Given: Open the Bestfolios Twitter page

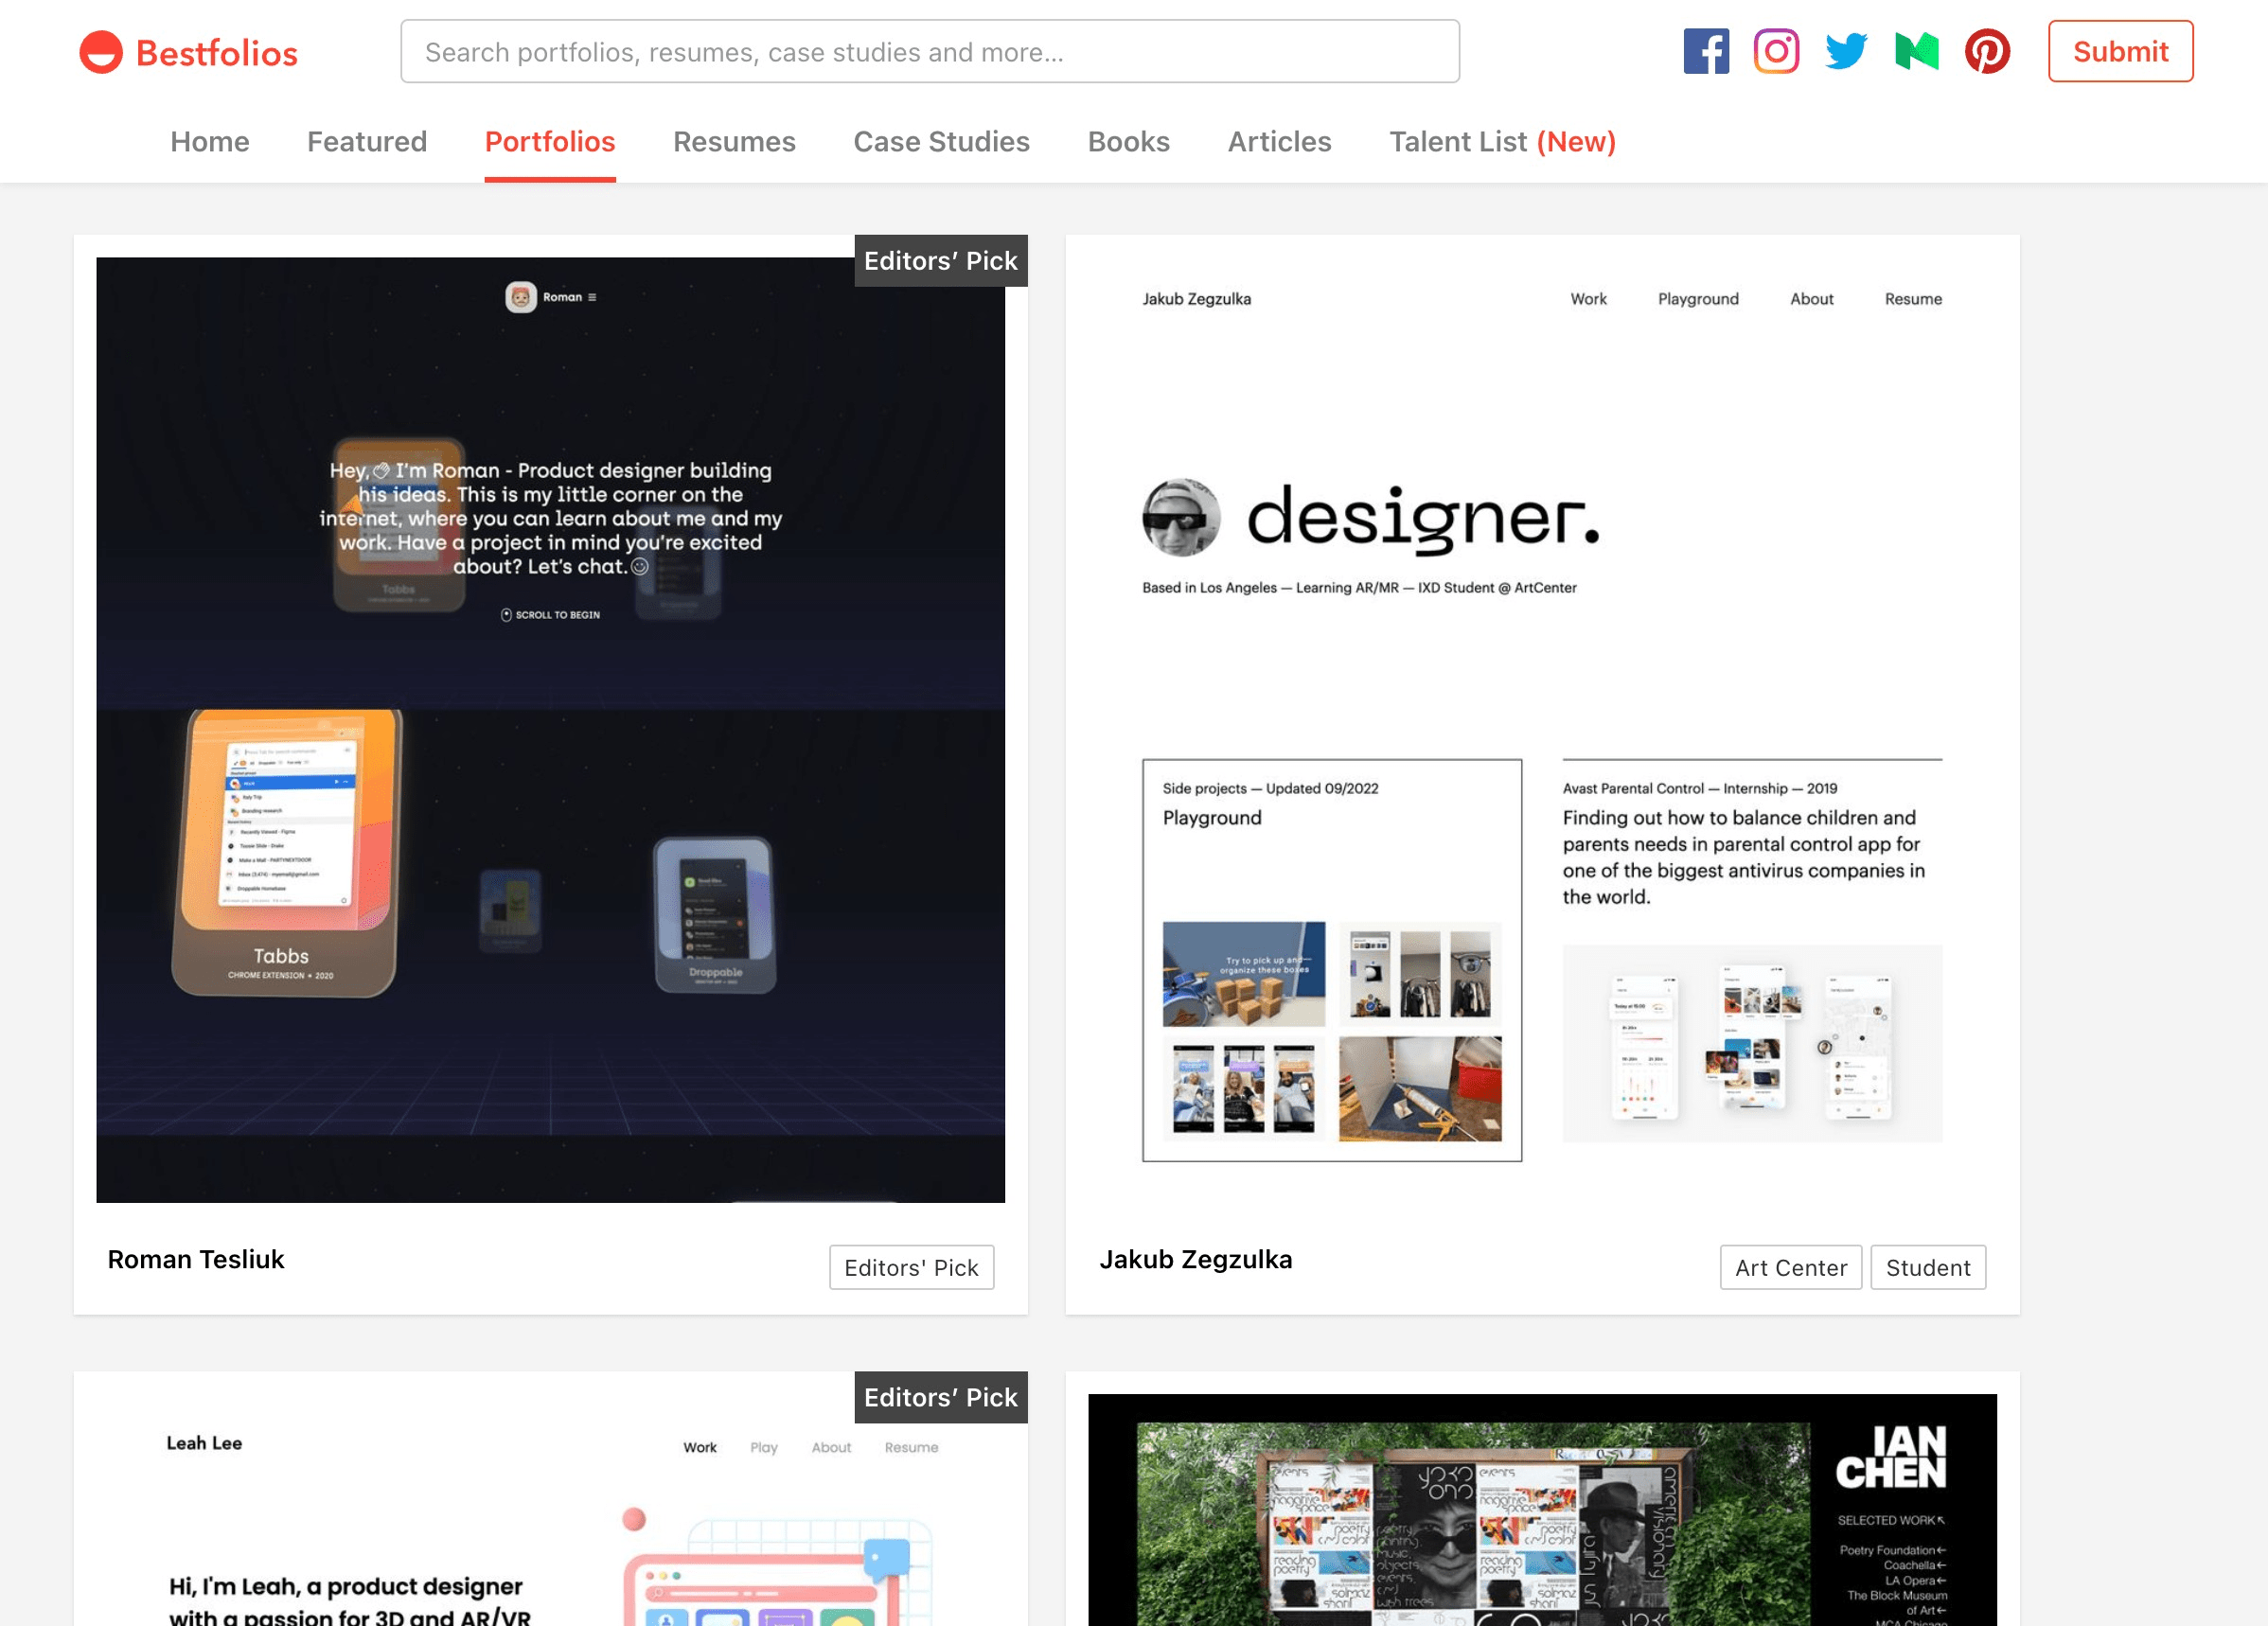Looking at the screenshot, I should pos(1846,51).
